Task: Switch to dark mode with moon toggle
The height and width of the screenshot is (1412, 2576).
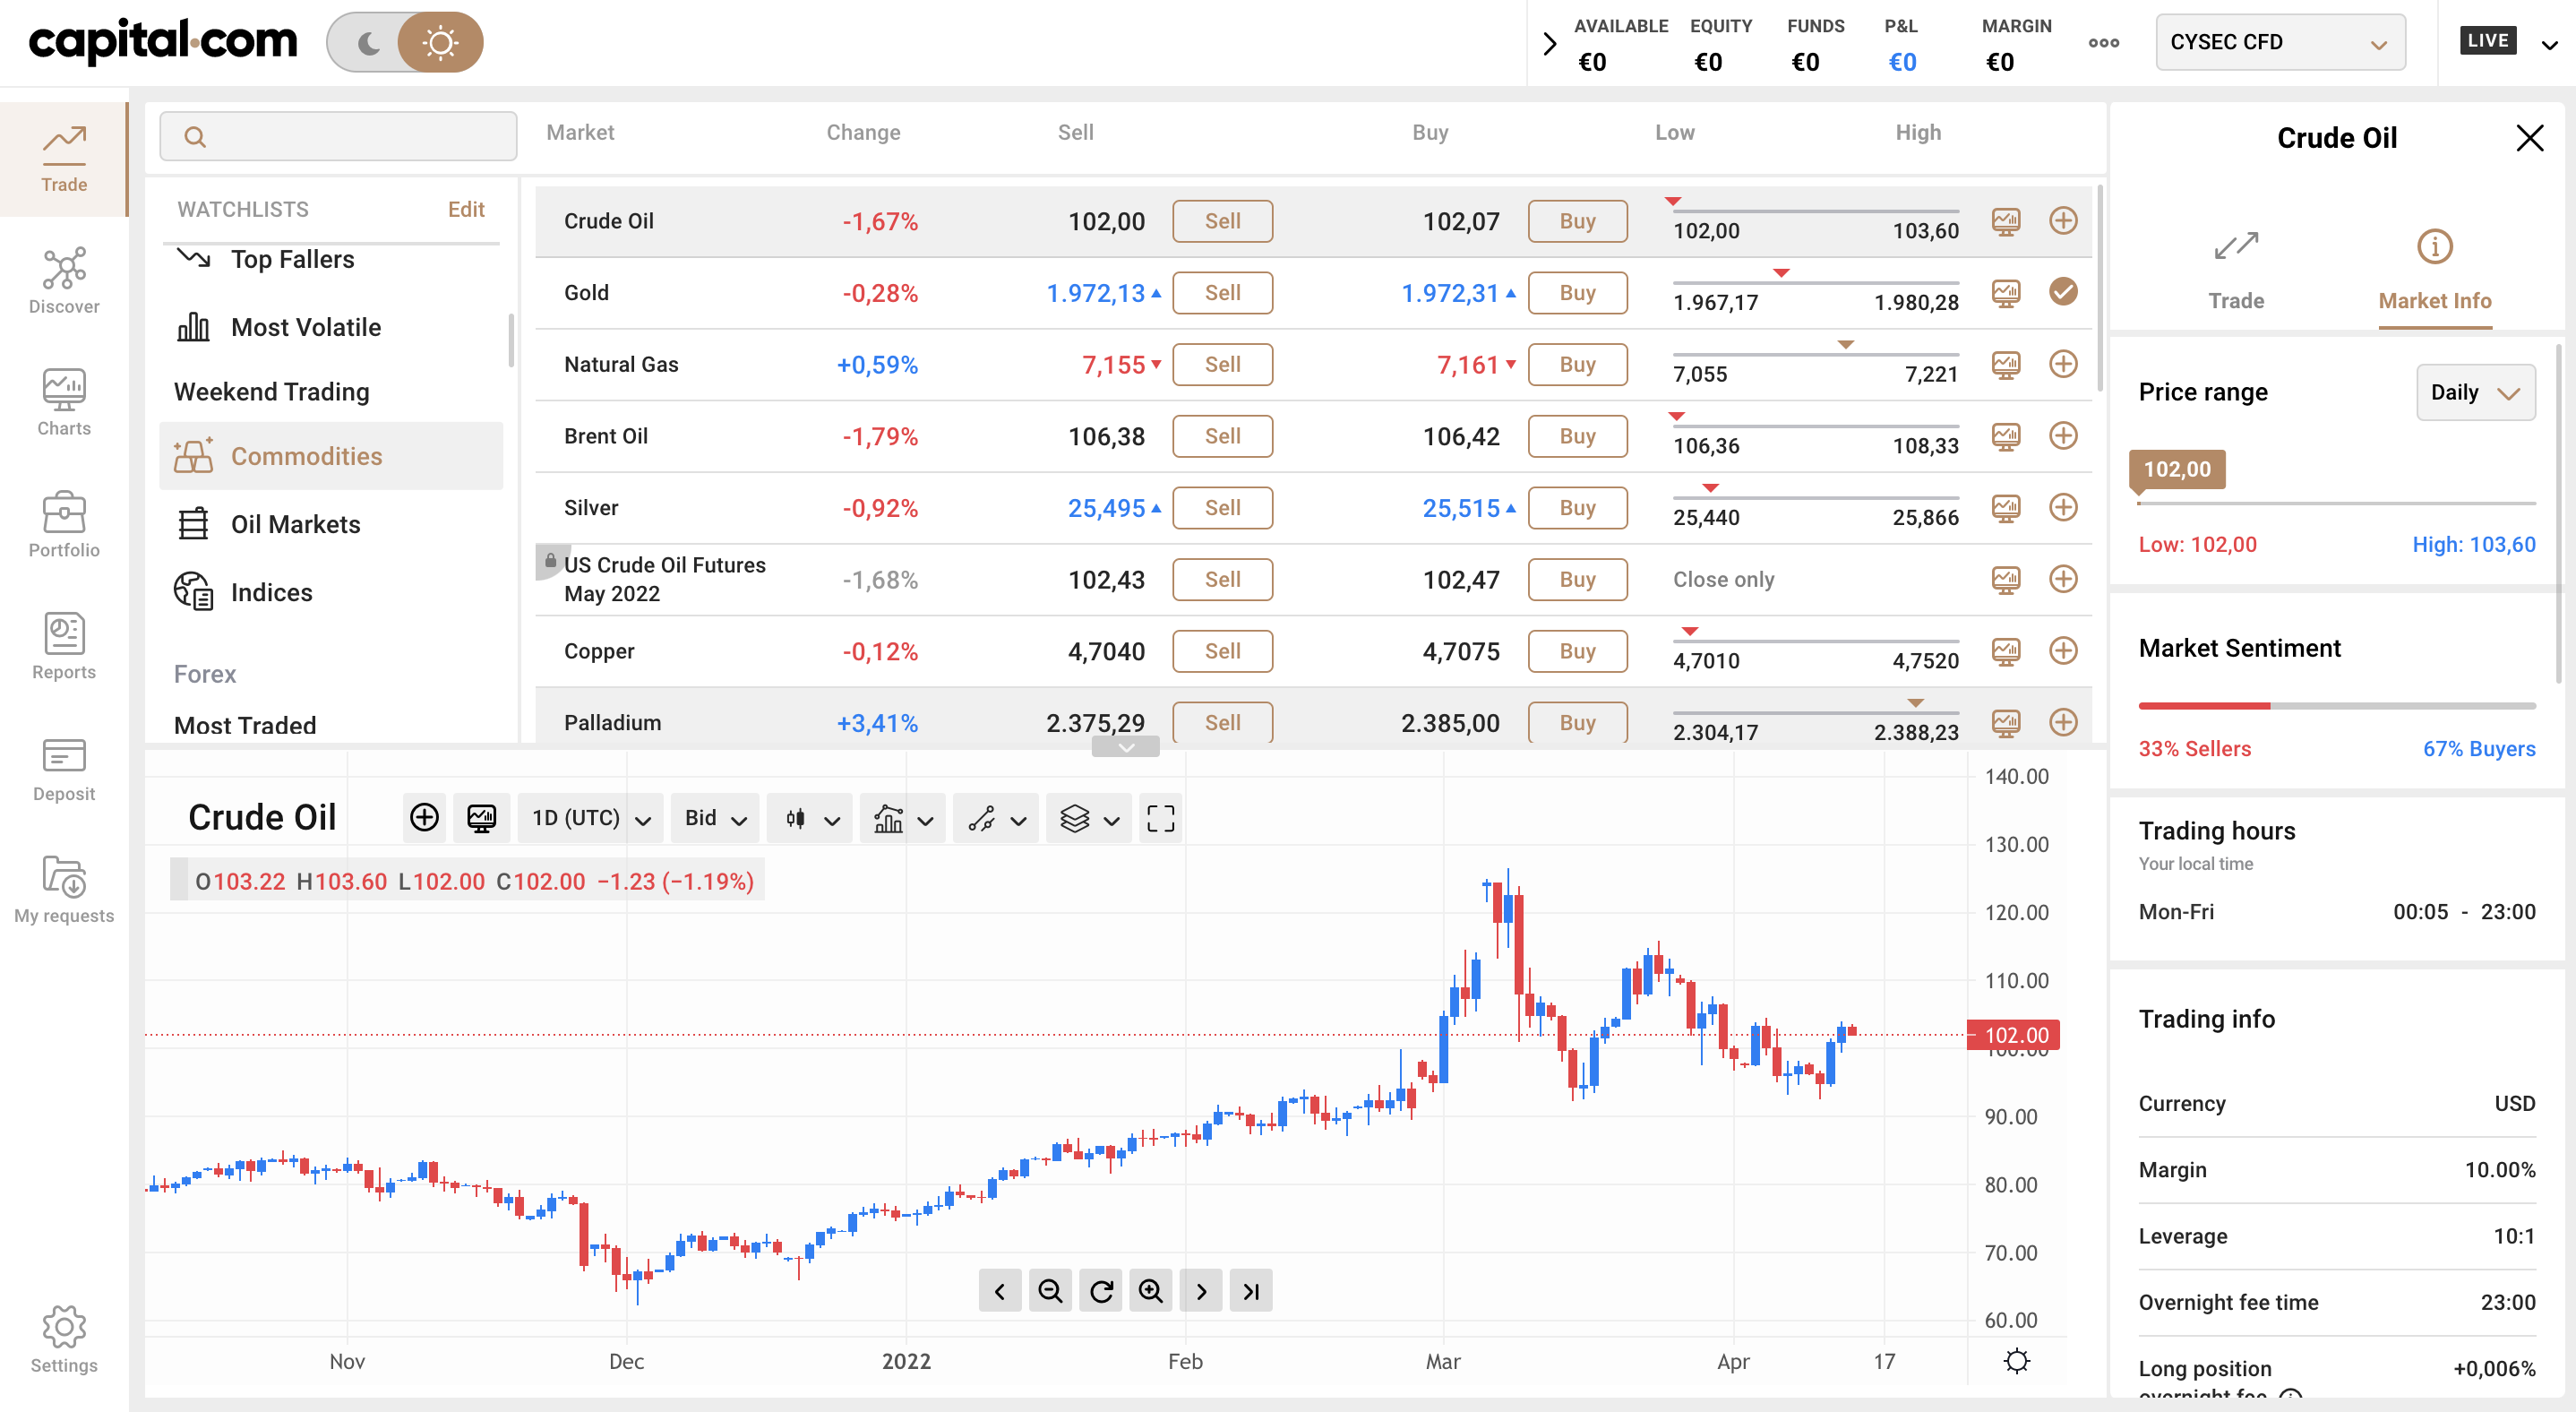Action: (368, 43)
